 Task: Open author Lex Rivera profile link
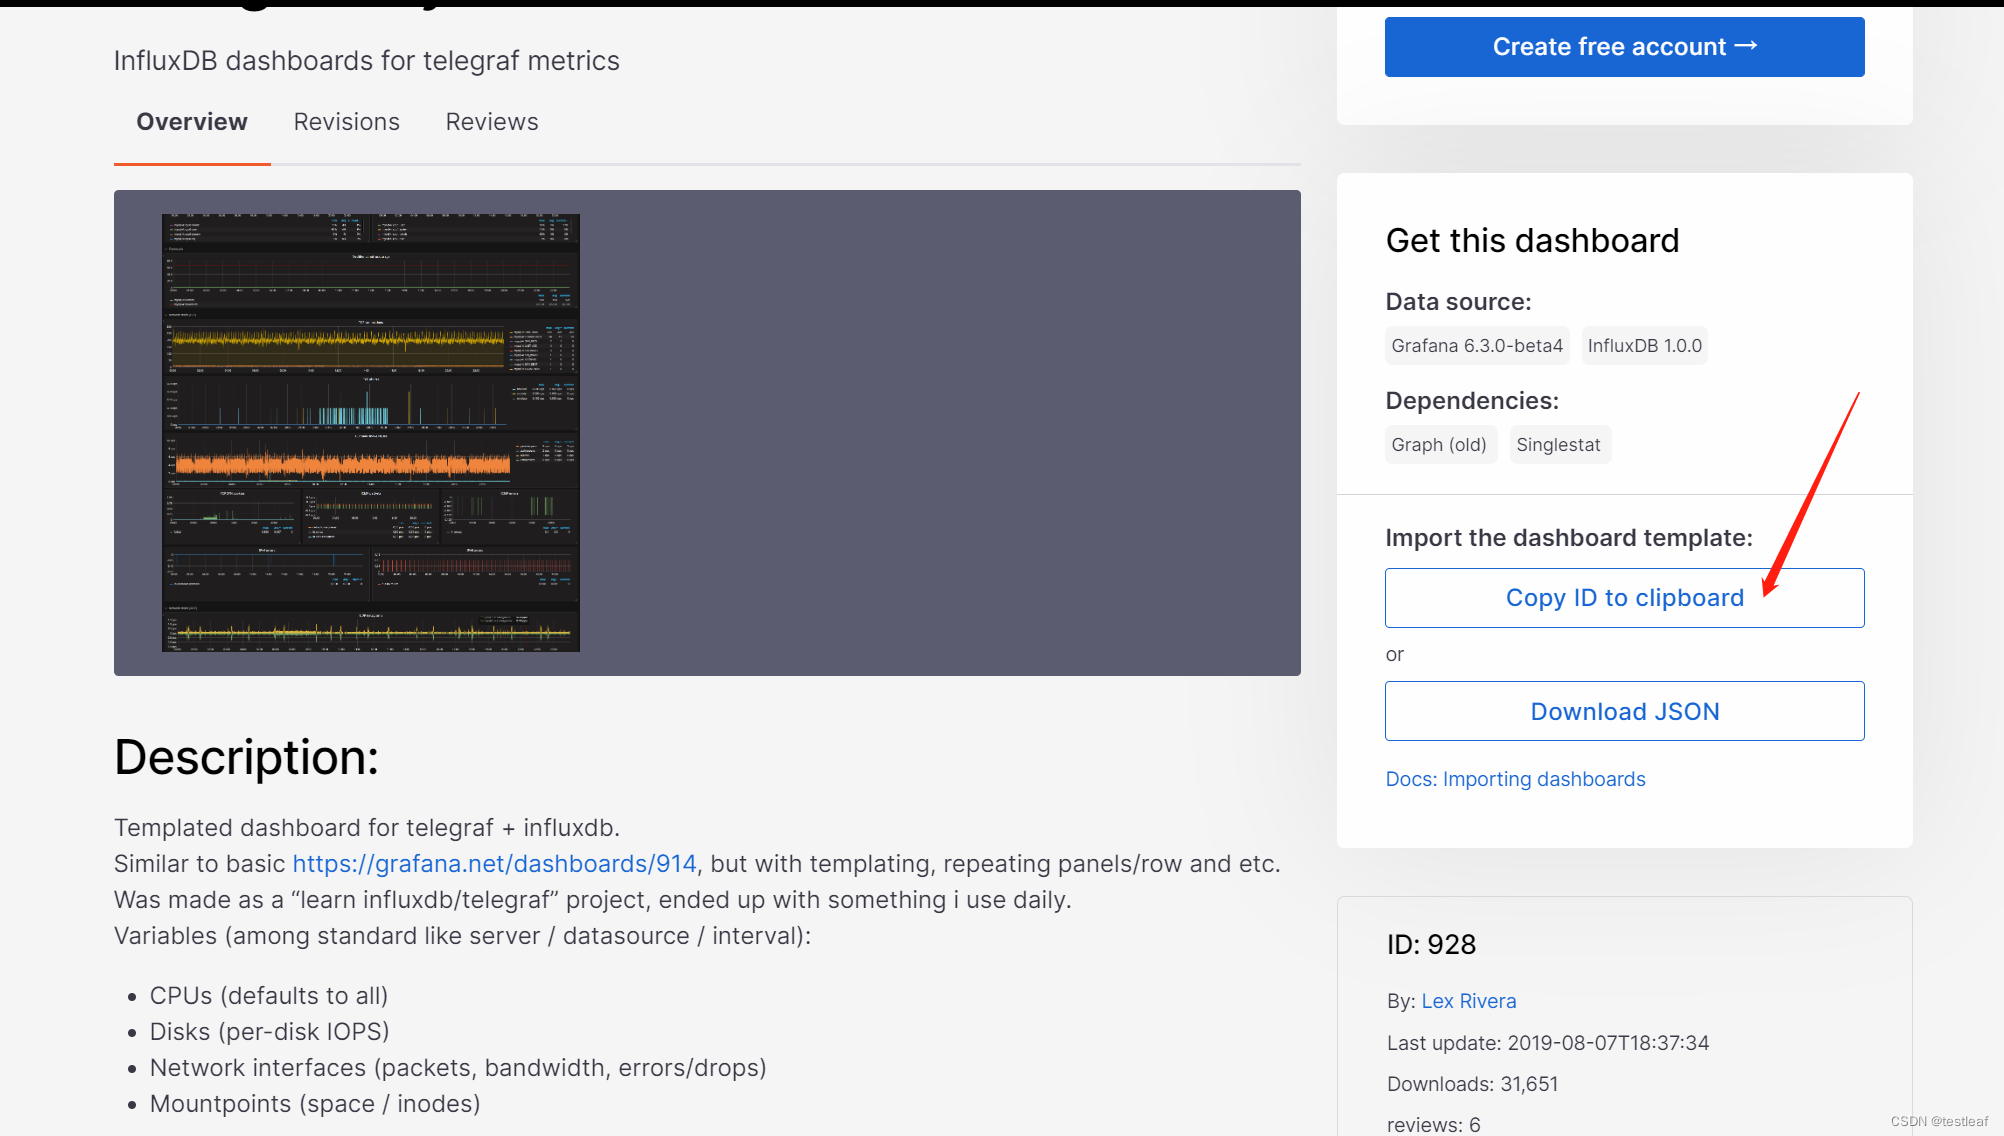(x=1468, y=1001)
